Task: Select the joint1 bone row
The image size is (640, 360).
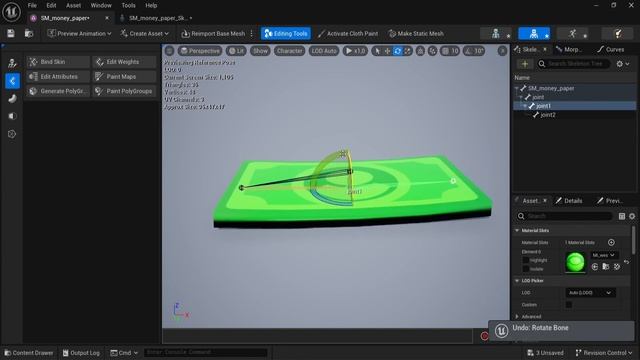Action: point(574,106)
